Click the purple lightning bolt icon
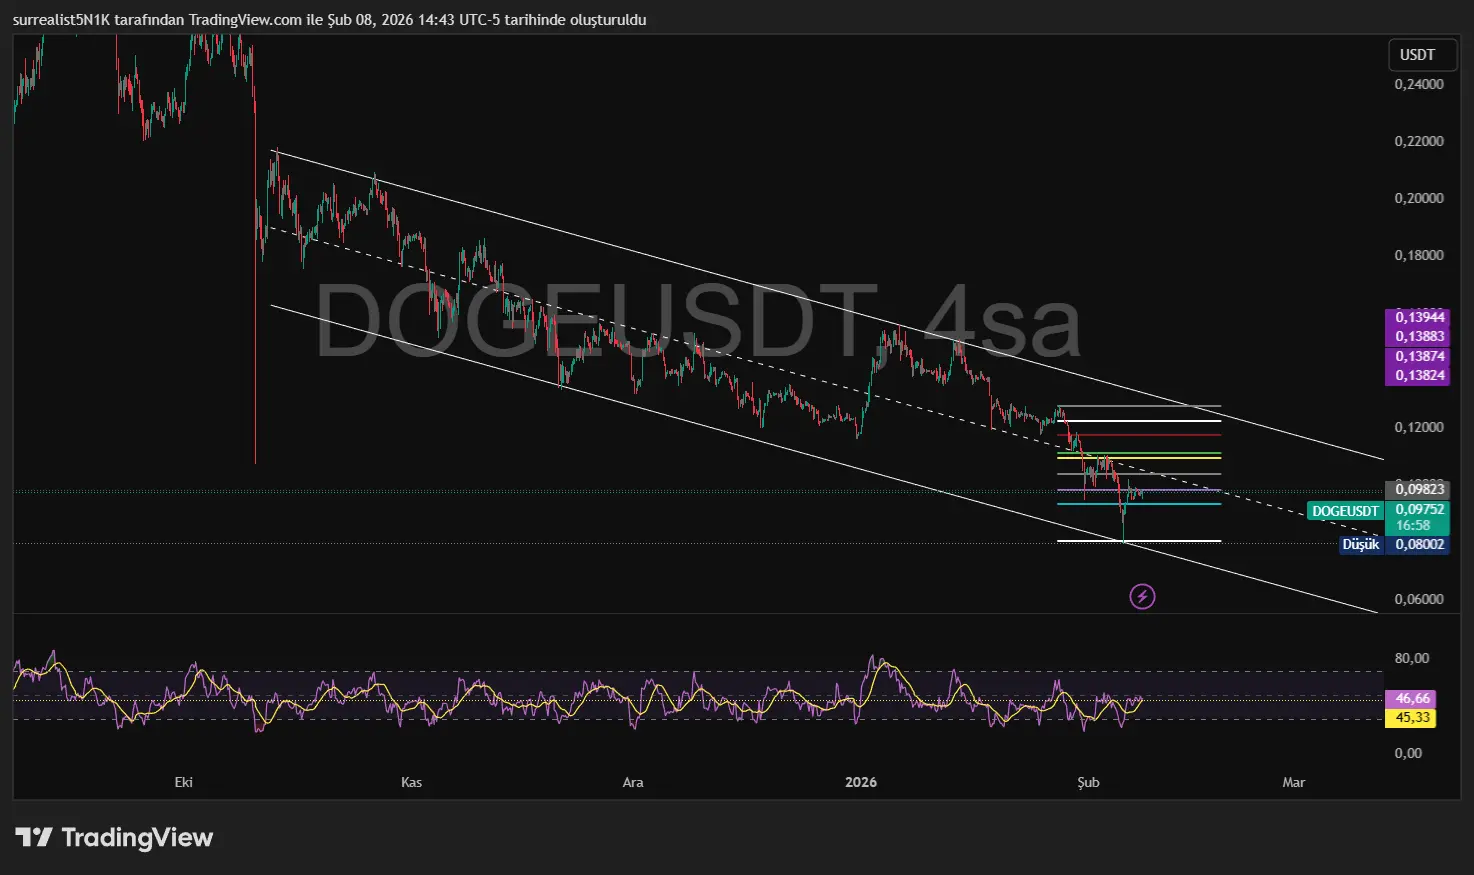1474x875 pixels. tap(1142, 597)
